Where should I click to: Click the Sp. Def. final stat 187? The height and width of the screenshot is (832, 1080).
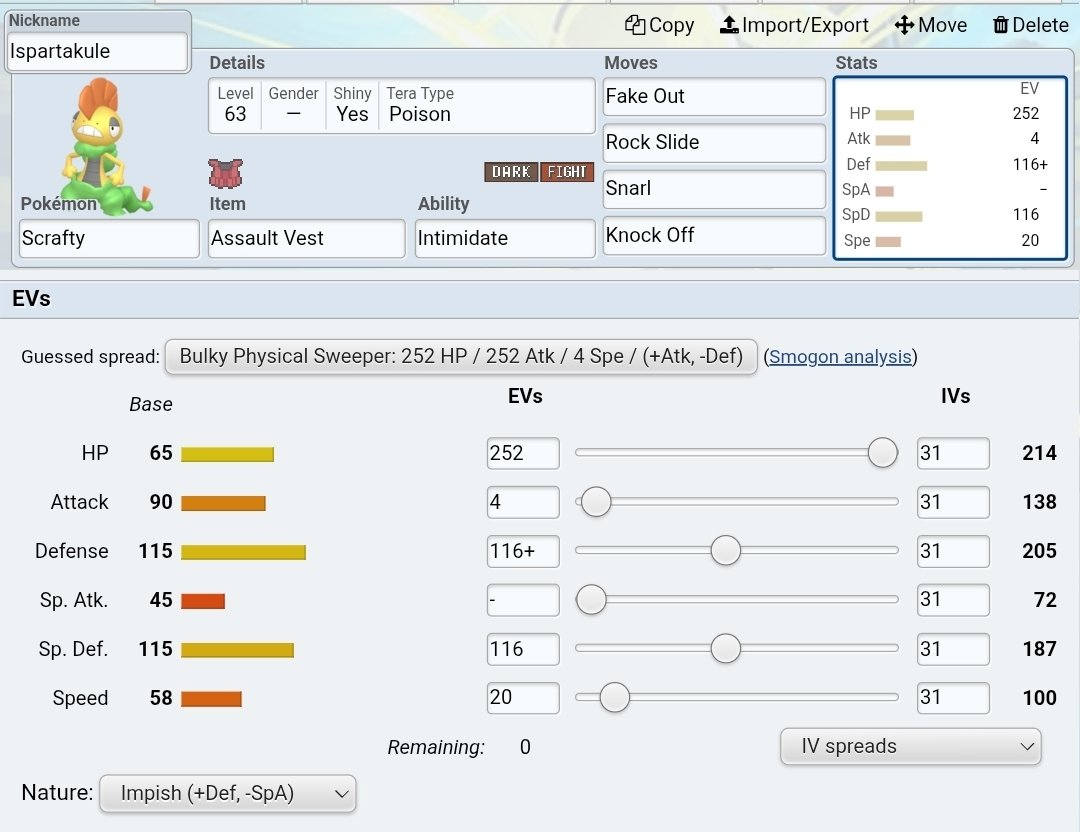coord(1040,649)
